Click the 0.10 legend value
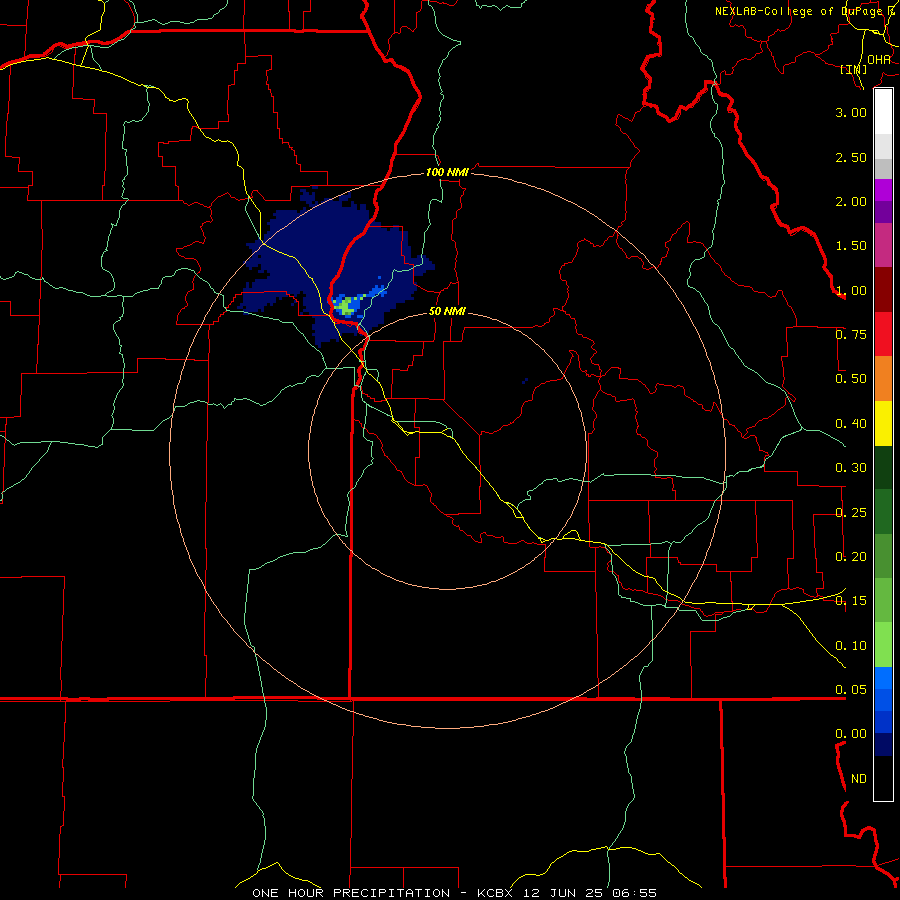 [851, 646]
